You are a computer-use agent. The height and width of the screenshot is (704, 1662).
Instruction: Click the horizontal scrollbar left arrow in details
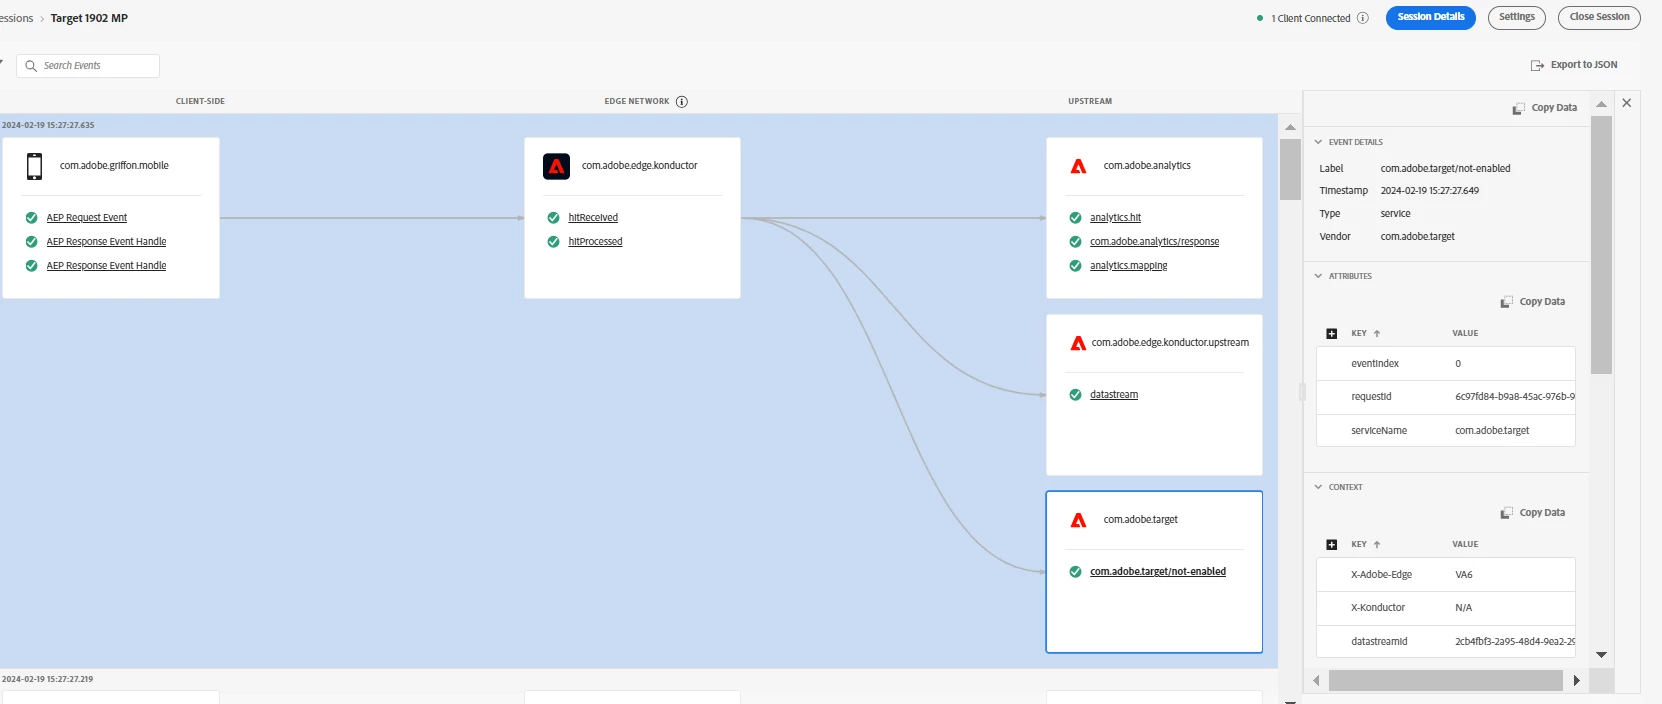[1316, 681]
